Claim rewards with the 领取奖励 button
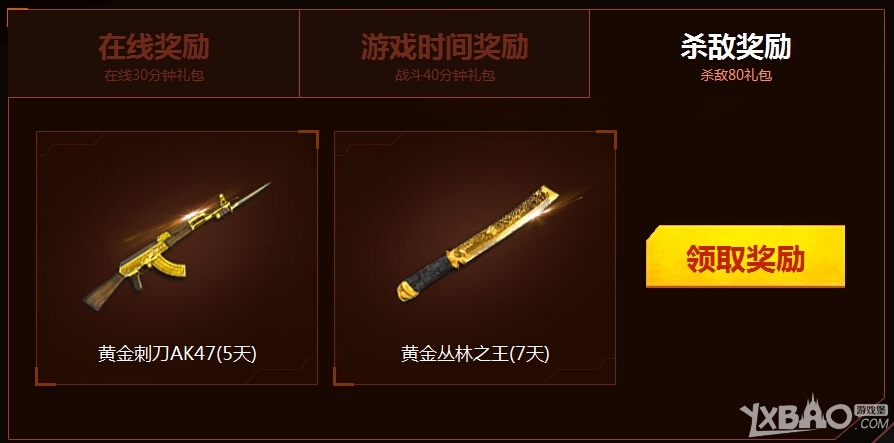 coord(745,257)
